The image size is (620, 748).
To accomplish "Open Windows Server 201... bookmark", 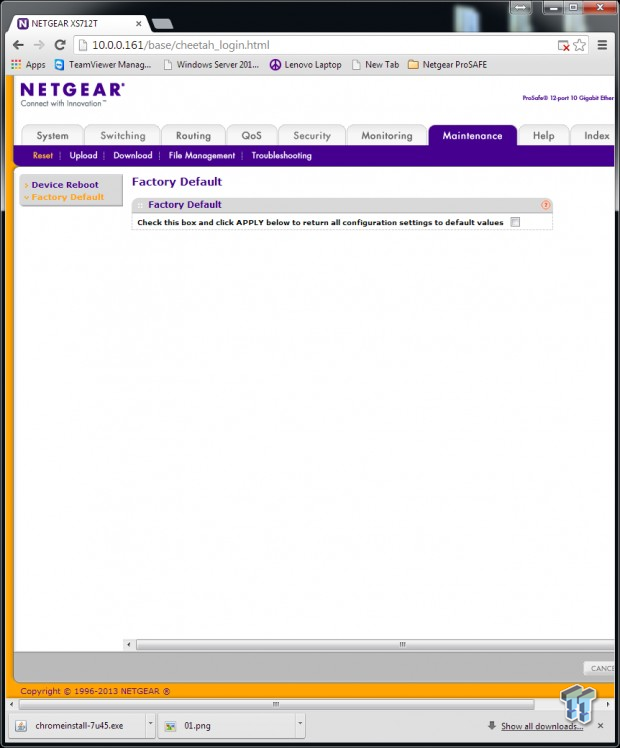I will pos(211,64).
